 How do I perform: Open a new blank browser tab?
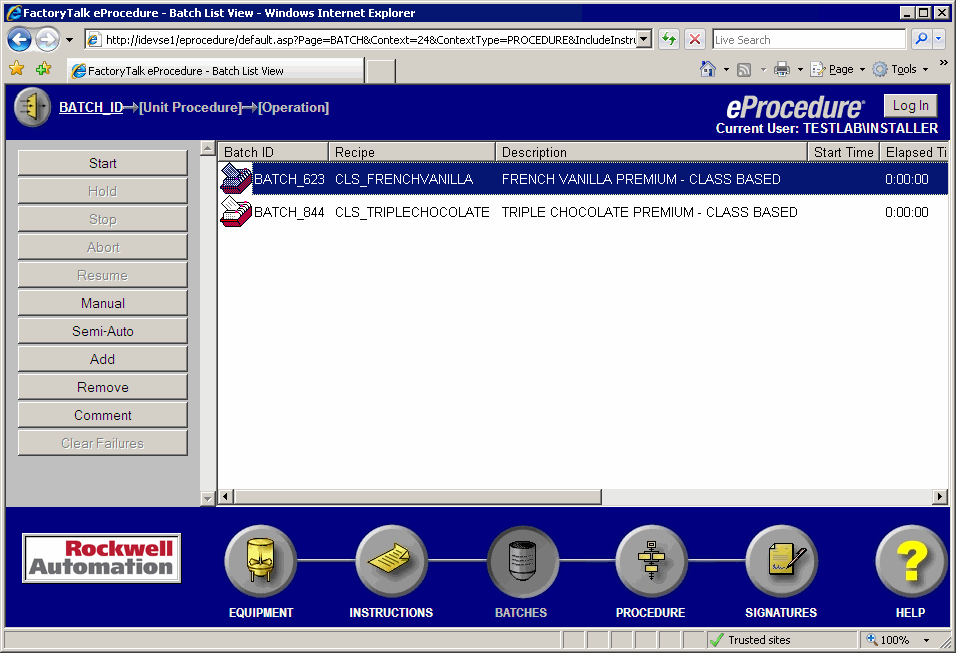381,71
